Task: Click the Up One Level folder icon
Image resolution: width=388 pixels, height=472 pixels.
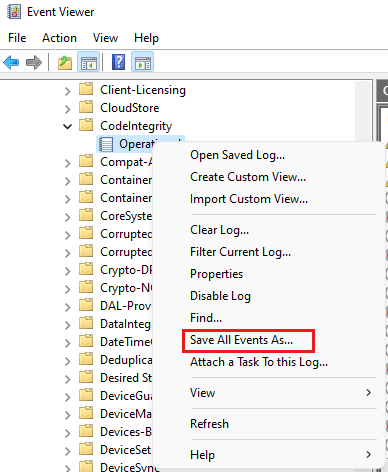Action: 65,62
